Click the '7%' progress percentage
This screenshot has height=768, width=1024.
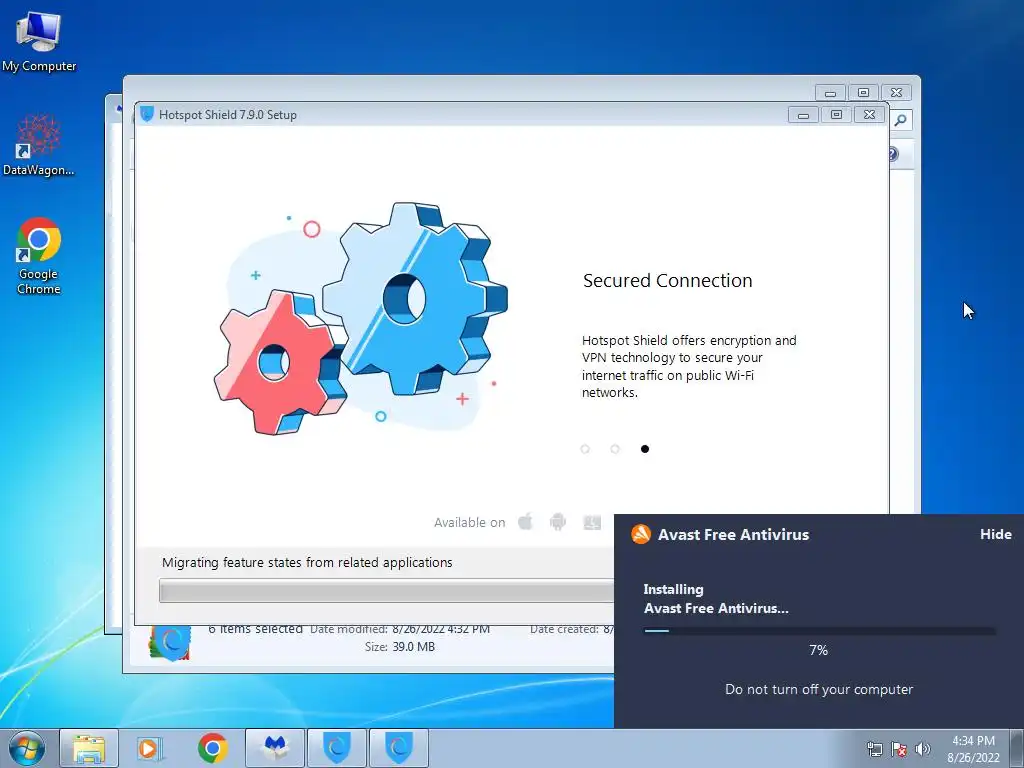coord(818,650)
